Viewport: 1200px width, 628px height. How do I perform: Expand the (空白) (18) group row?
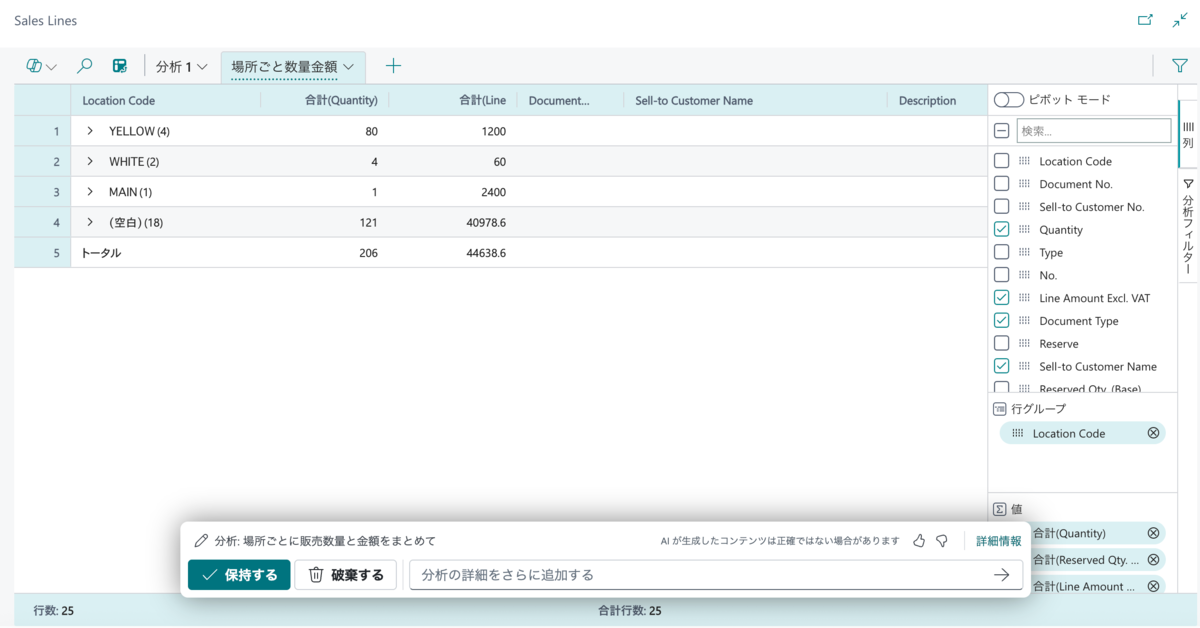coord(89,222)
